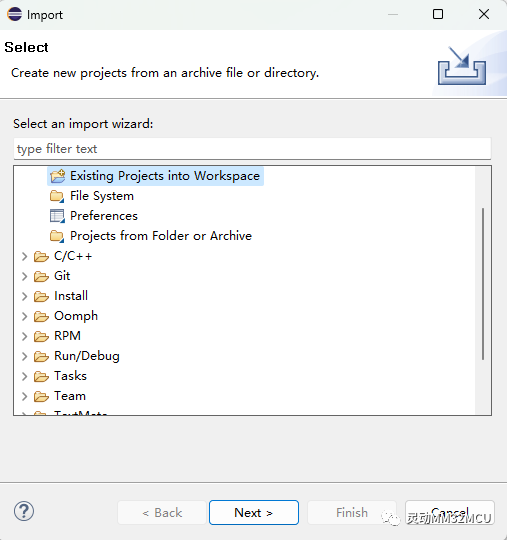This screenshot has width=507, height=540.
Task: Click the Preferences table icon
Action: (57, 216)
